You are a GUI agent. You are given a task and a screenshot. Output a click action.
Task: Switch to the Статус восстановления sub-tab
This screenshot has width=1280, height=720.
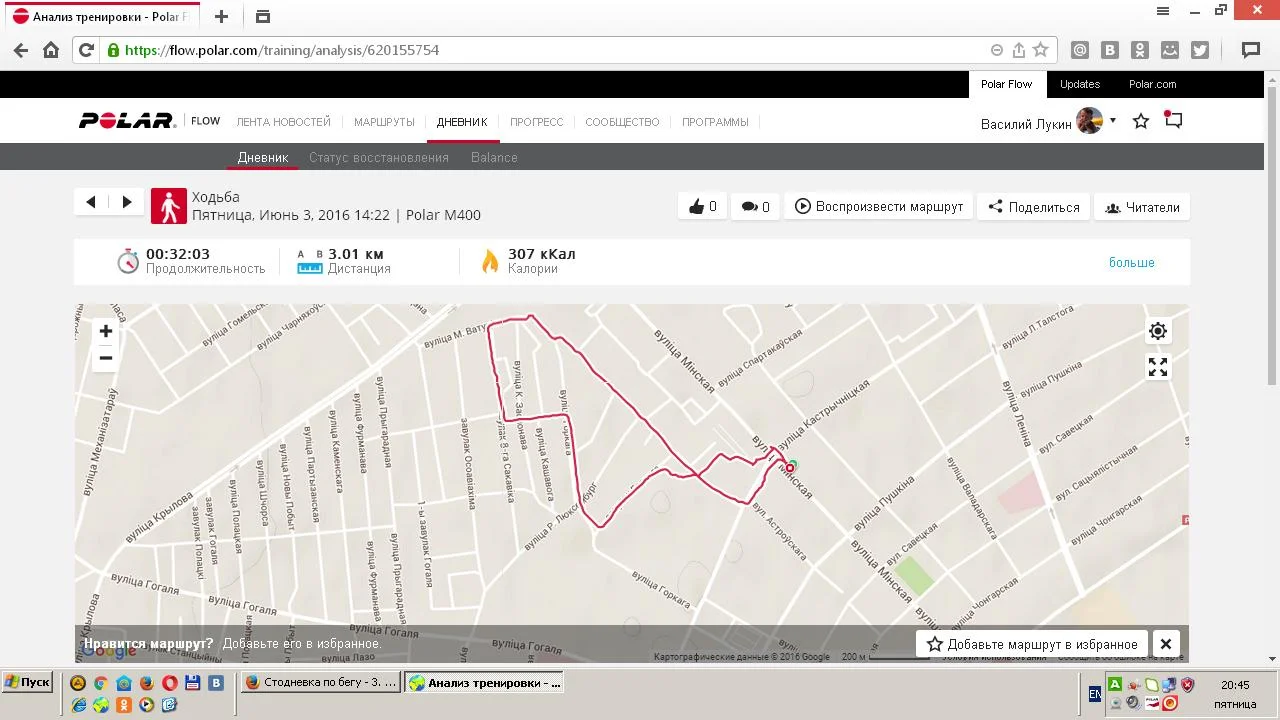[x=379, y=157]
